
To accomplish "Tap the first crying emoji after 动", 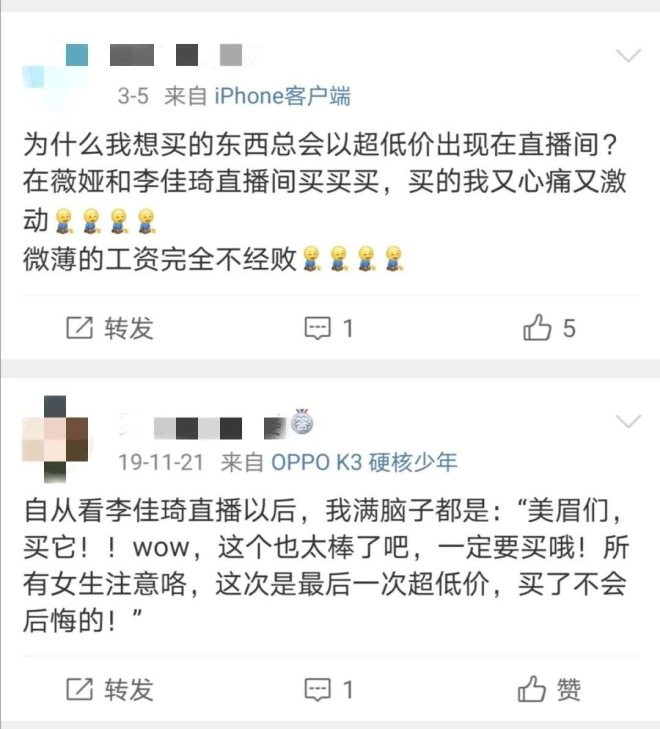I will [x=64, y=221].
